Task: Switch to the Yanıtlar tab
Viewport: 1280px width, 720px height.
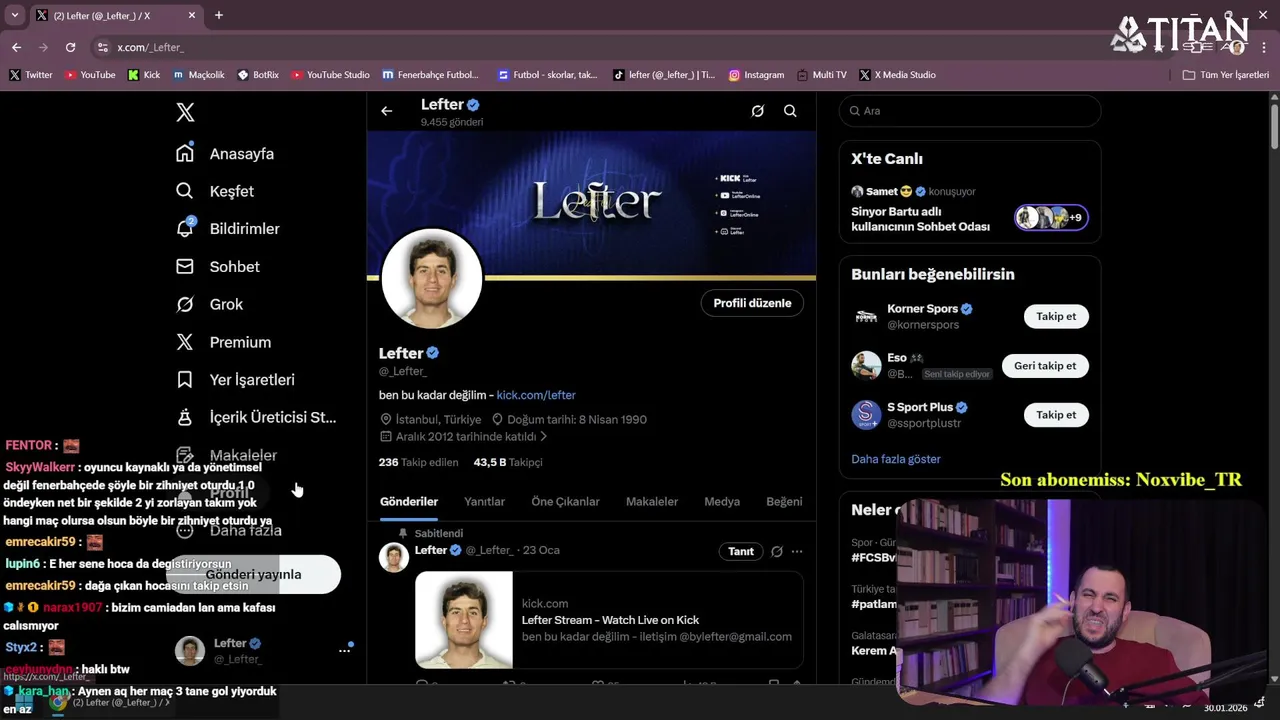Action: 484,502
